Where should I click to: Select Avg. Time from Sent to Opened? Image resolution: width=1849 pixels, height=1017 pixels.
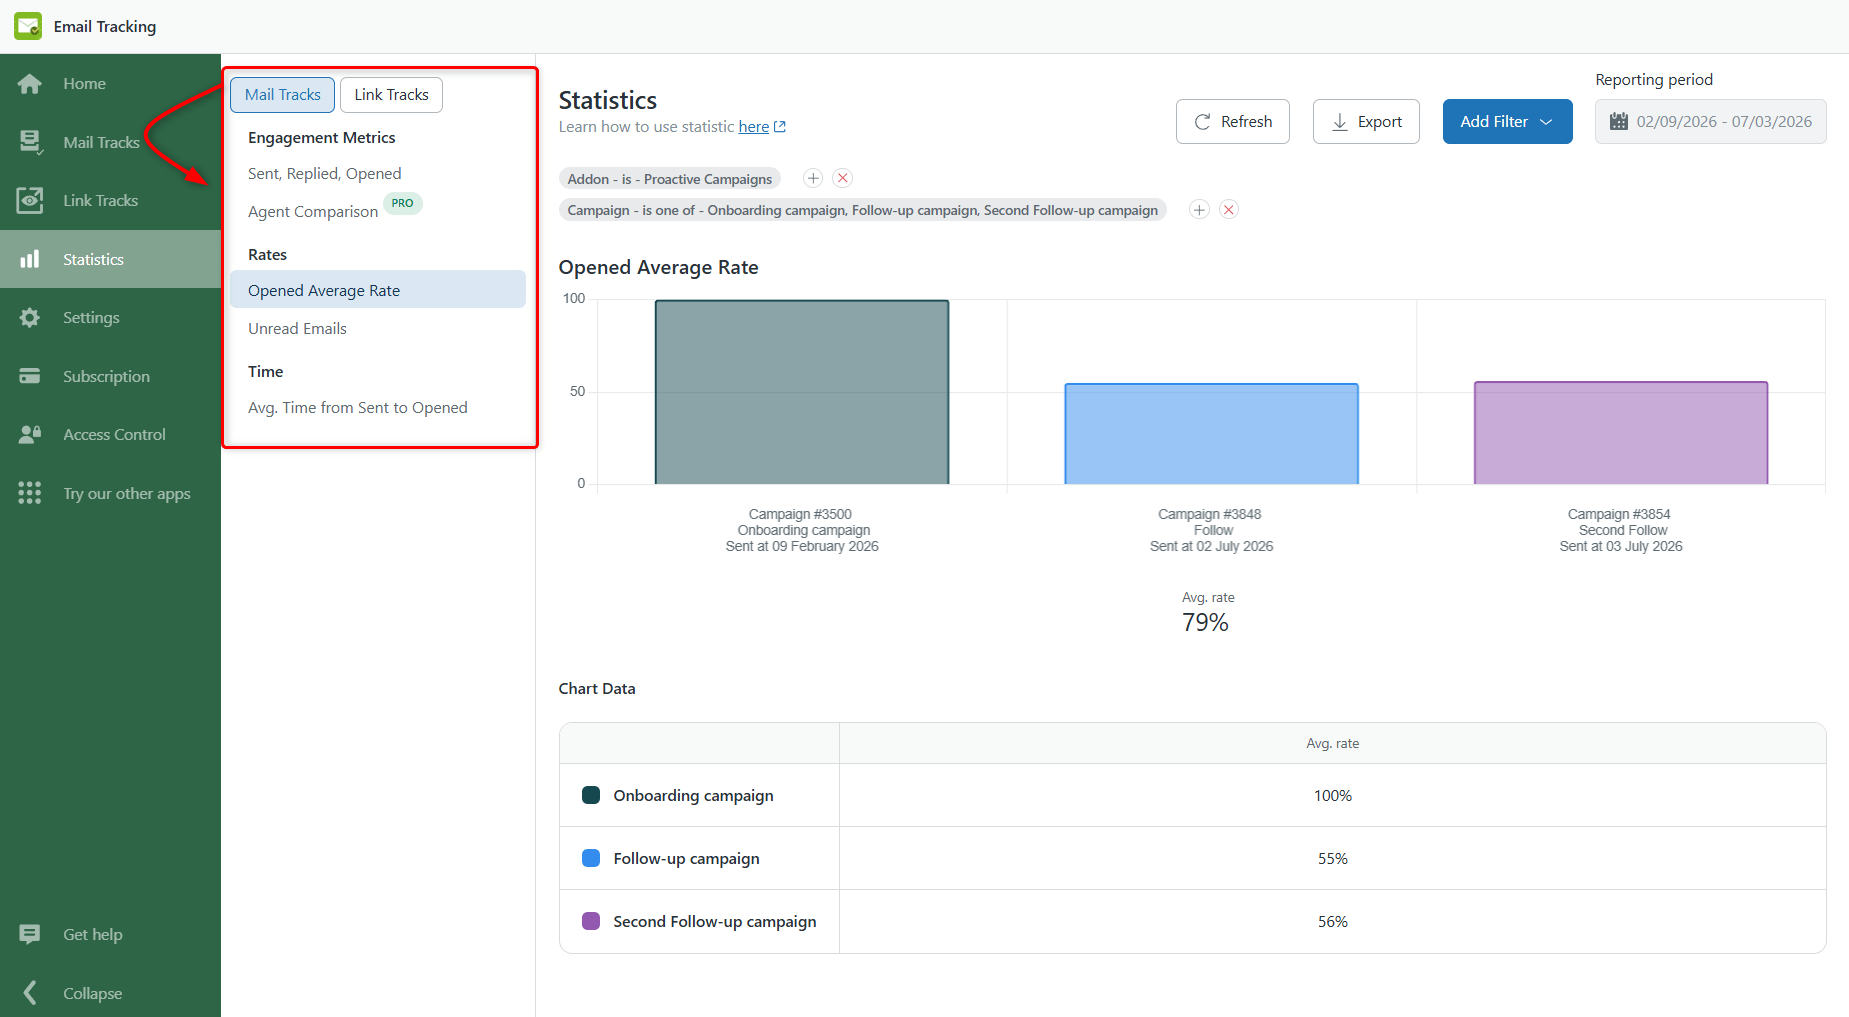pyautogui.click(x=358, y=408)
